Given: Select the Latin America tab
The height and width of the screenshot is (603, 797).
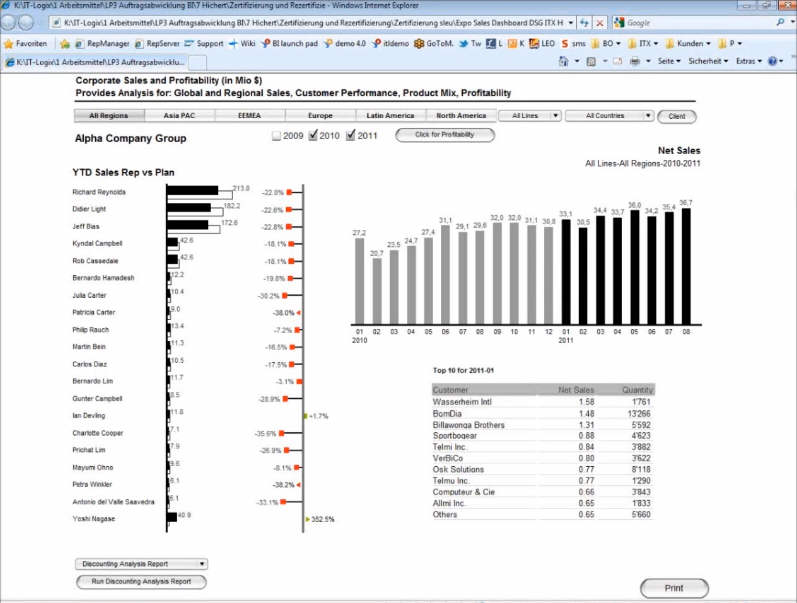Looking at the screenshot, I should 390,116.
